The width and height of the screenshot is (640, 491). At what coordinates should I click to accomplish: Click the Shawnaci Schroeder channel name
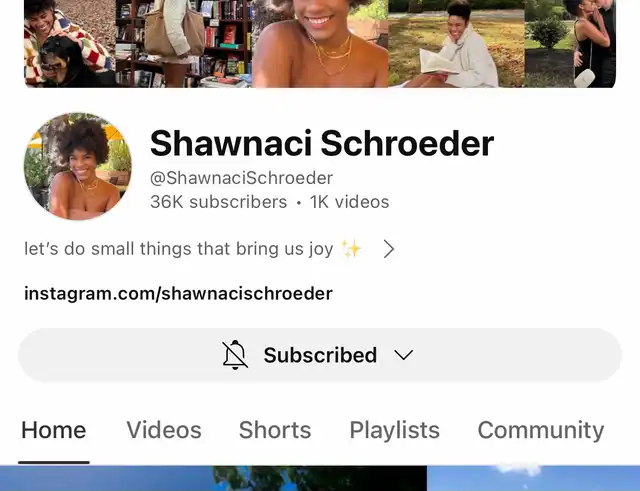pyautogui.click(x=322, y=143)
